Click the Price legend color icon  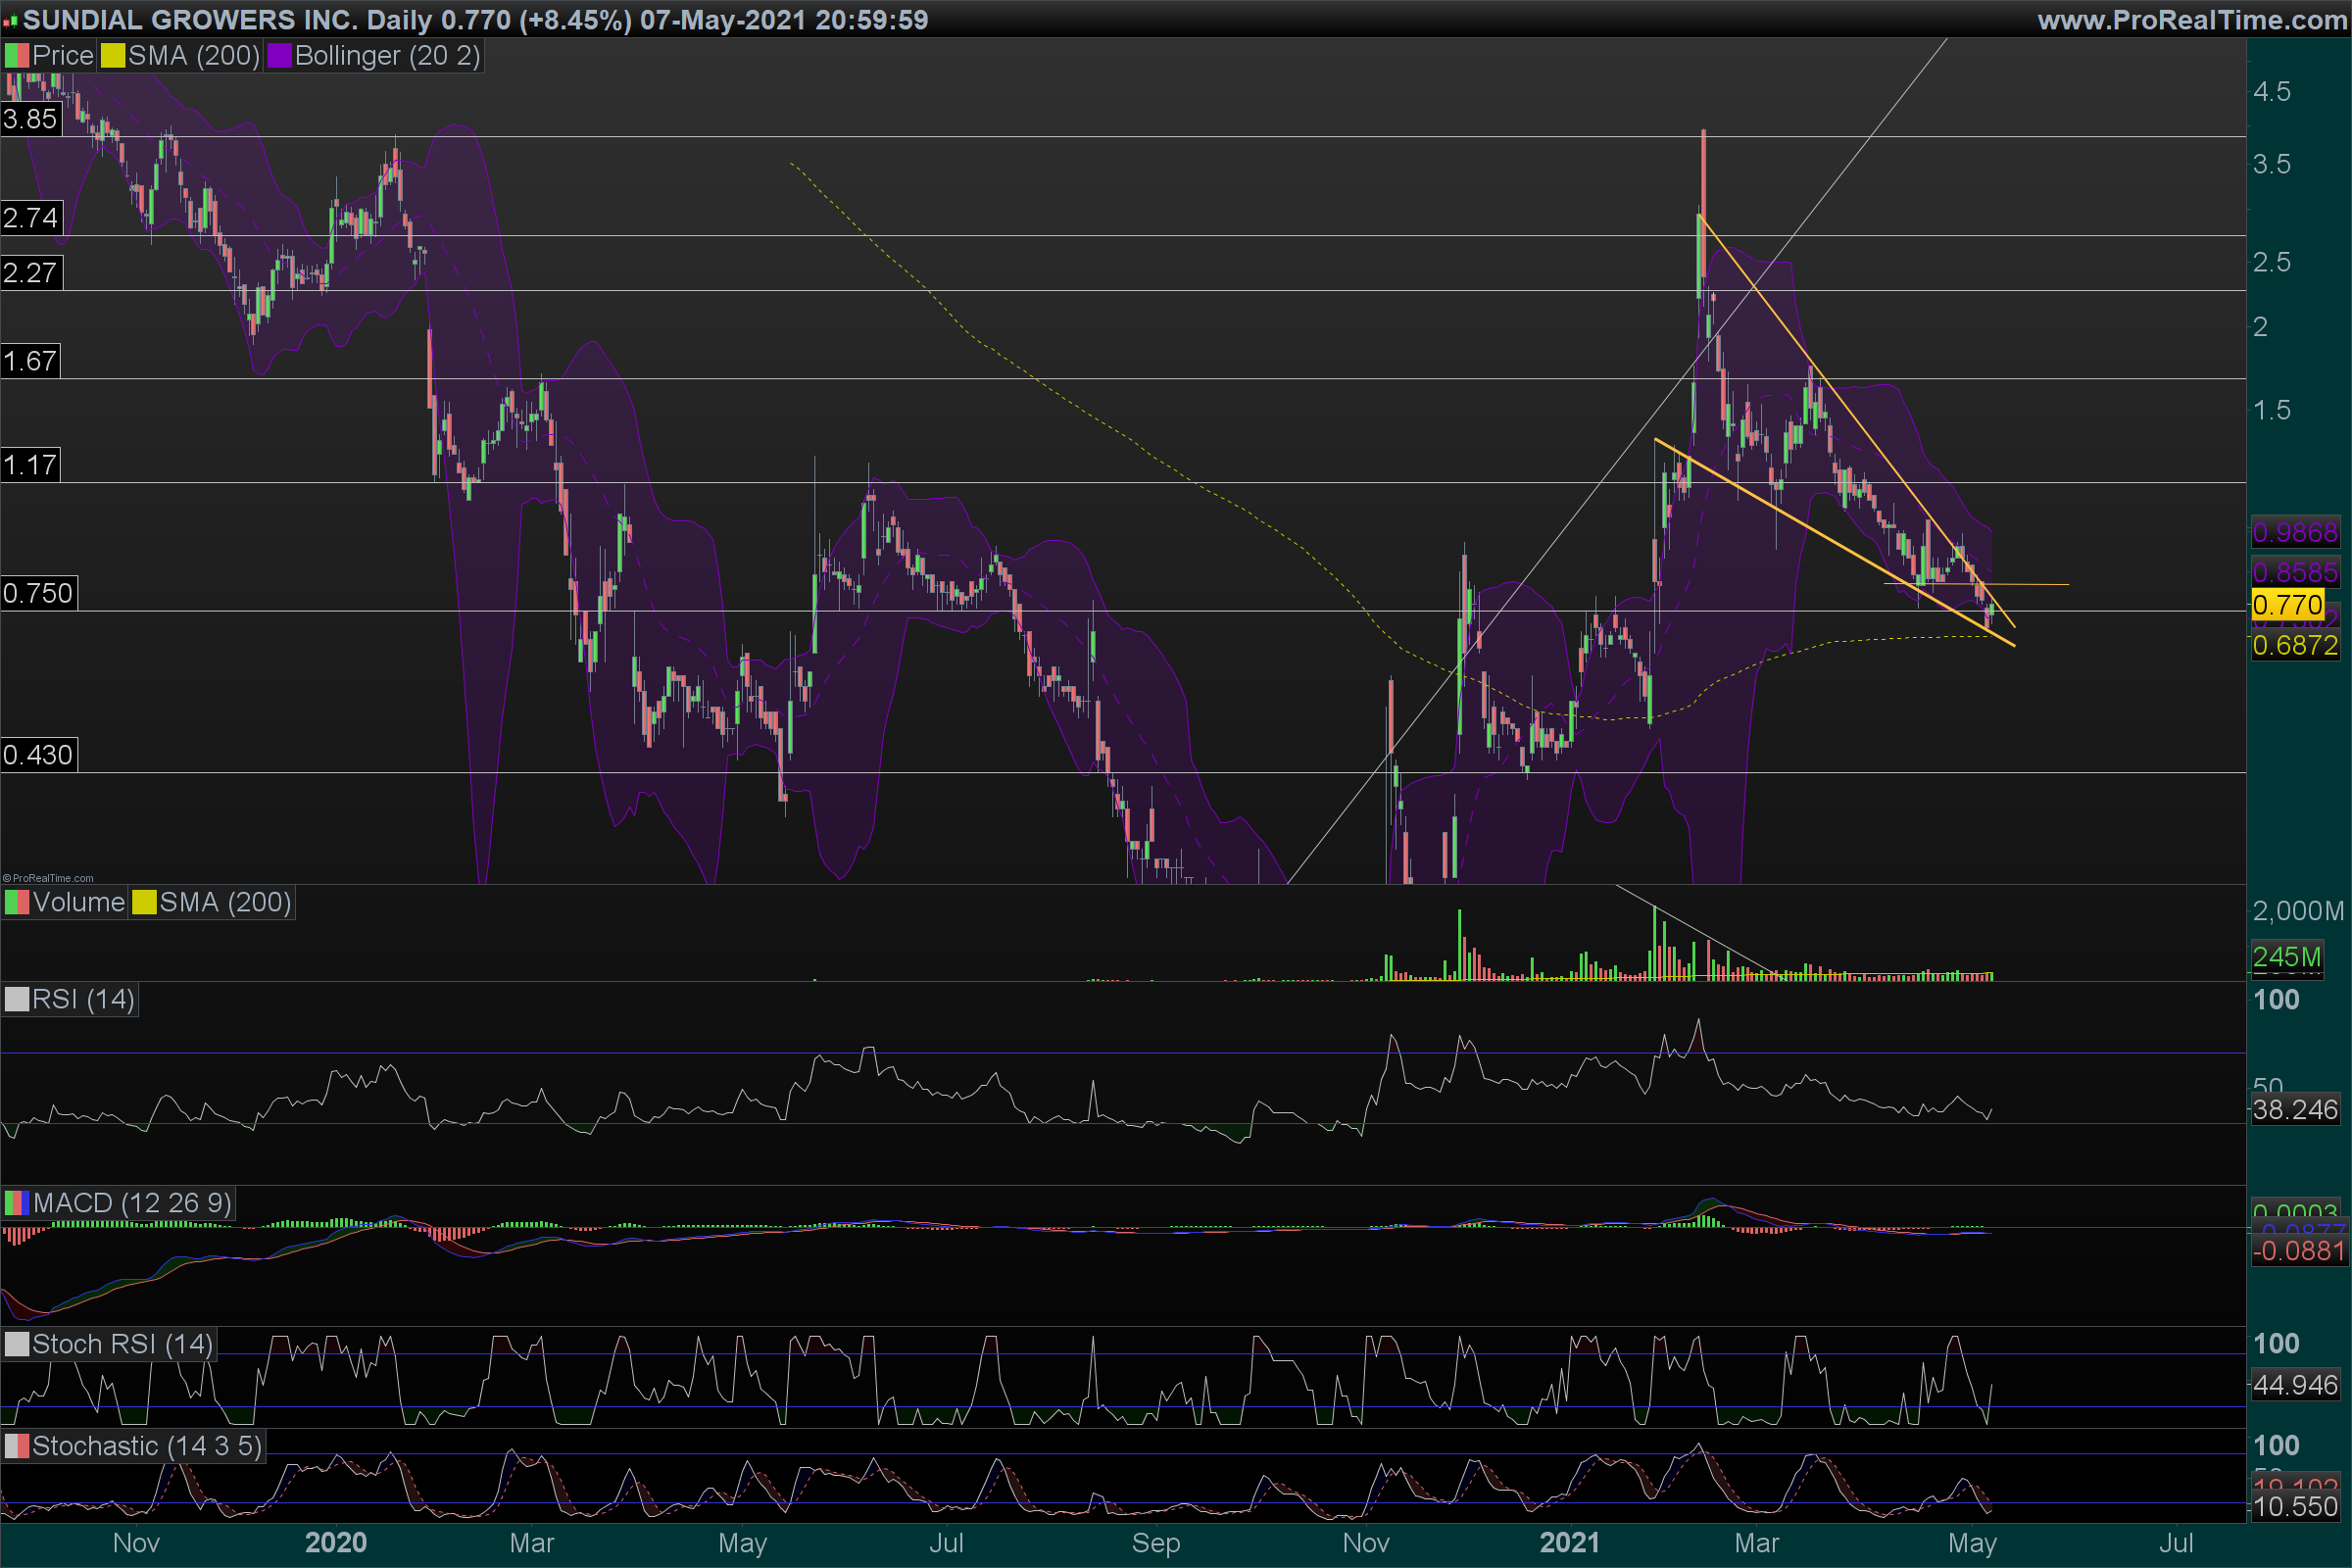click(x=17, y=56)
